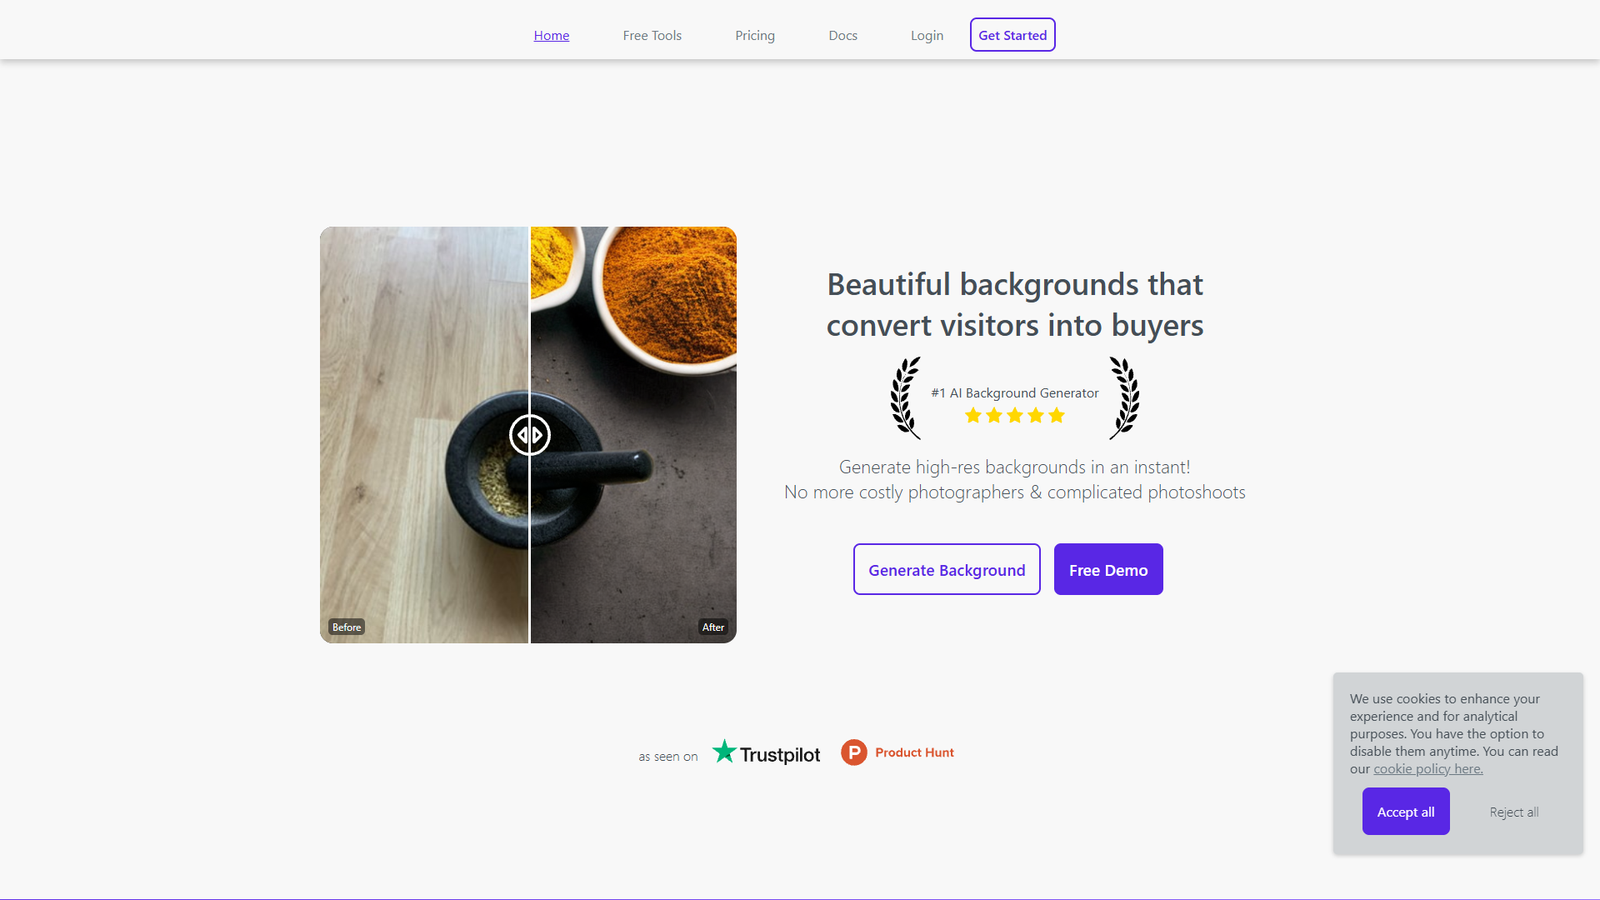The width and height of the screenshot is (1600, 900).
Task: Click the Before label on the image
Action: (346, 626)
